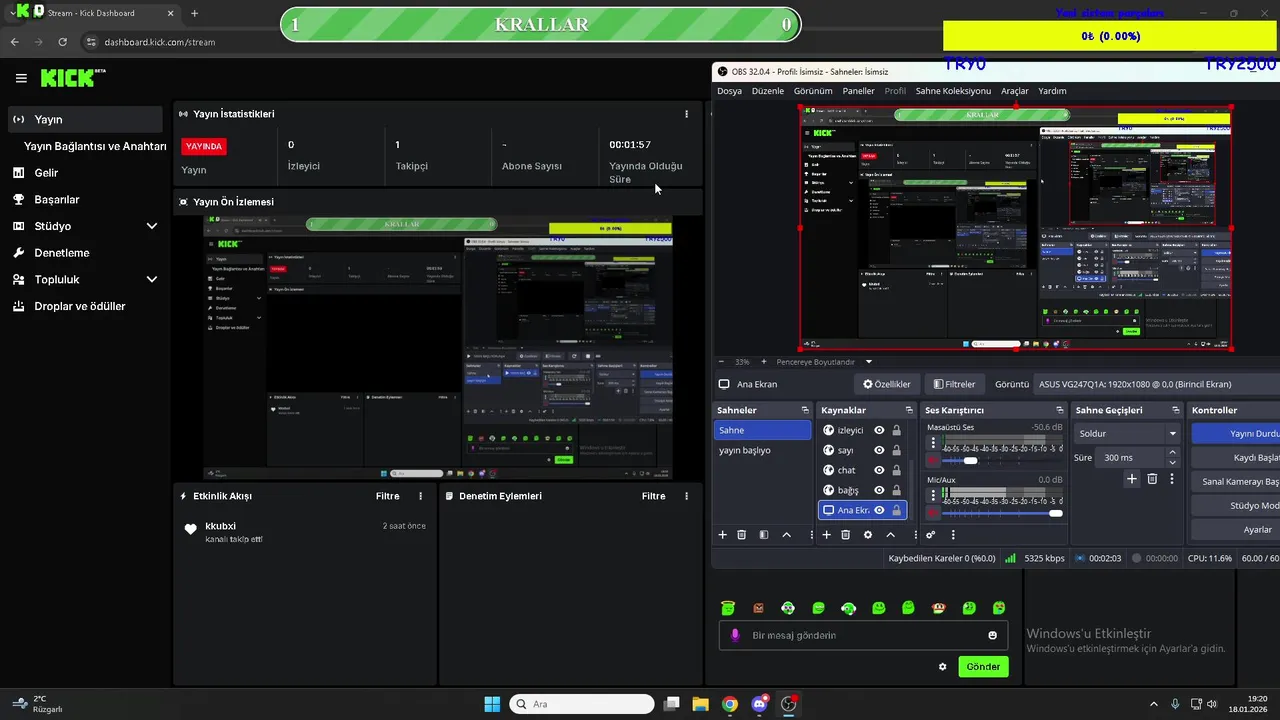This screenshot has width=1280, height=720.
Task: Click Yayını Durdur in OBS
Action: tap(1236, 434)
